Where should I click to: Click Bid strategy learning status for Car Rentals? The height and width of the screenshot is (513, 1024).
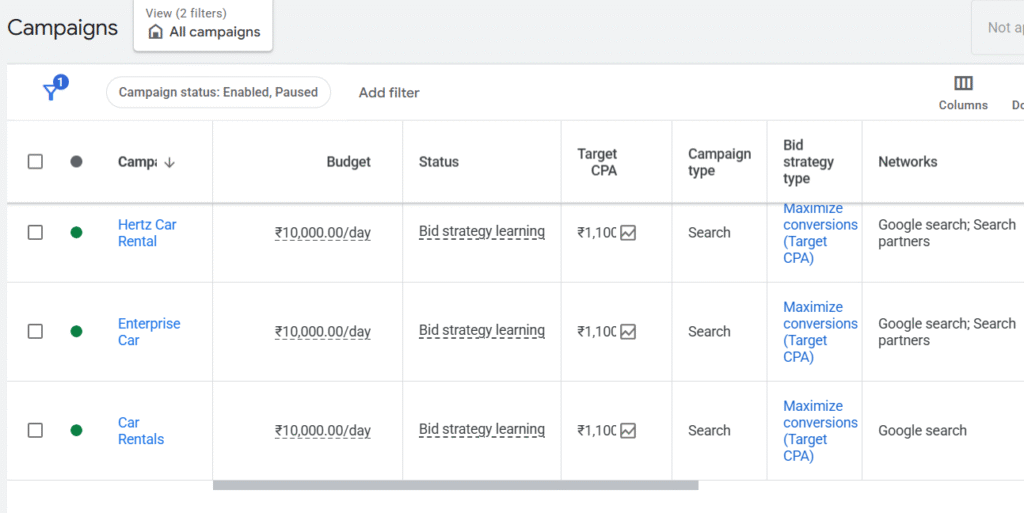click(x=482, y=429)
